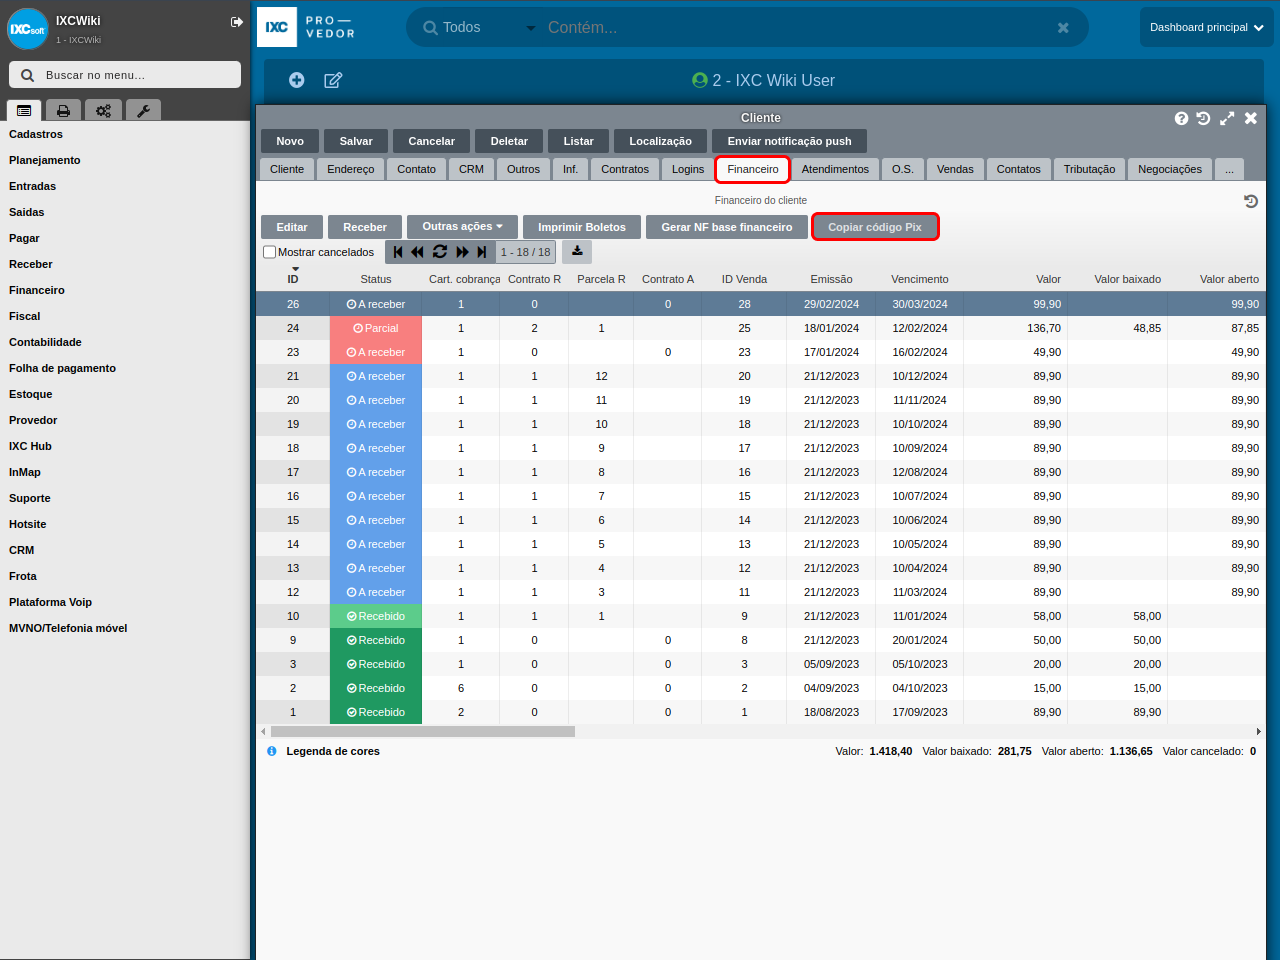Screen dimensions: 1280x960
Task: Click the history icon in Cliente title bar
Action: point(1203,118)
